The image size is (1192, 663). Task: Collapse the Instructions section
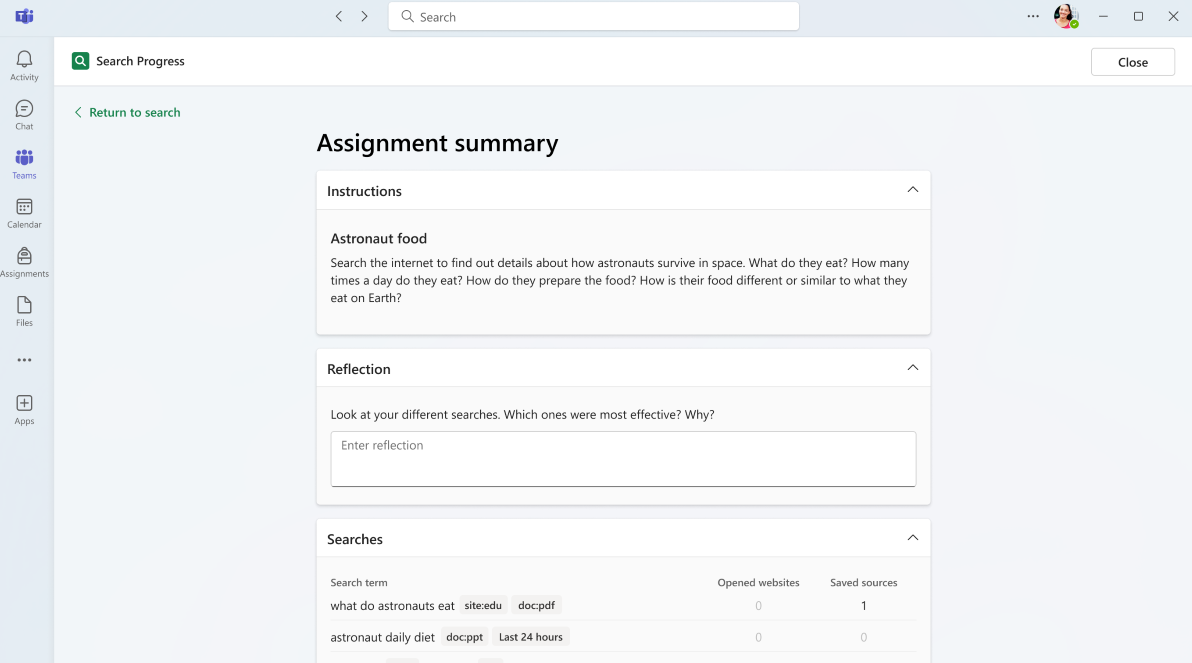click(912, 189)
